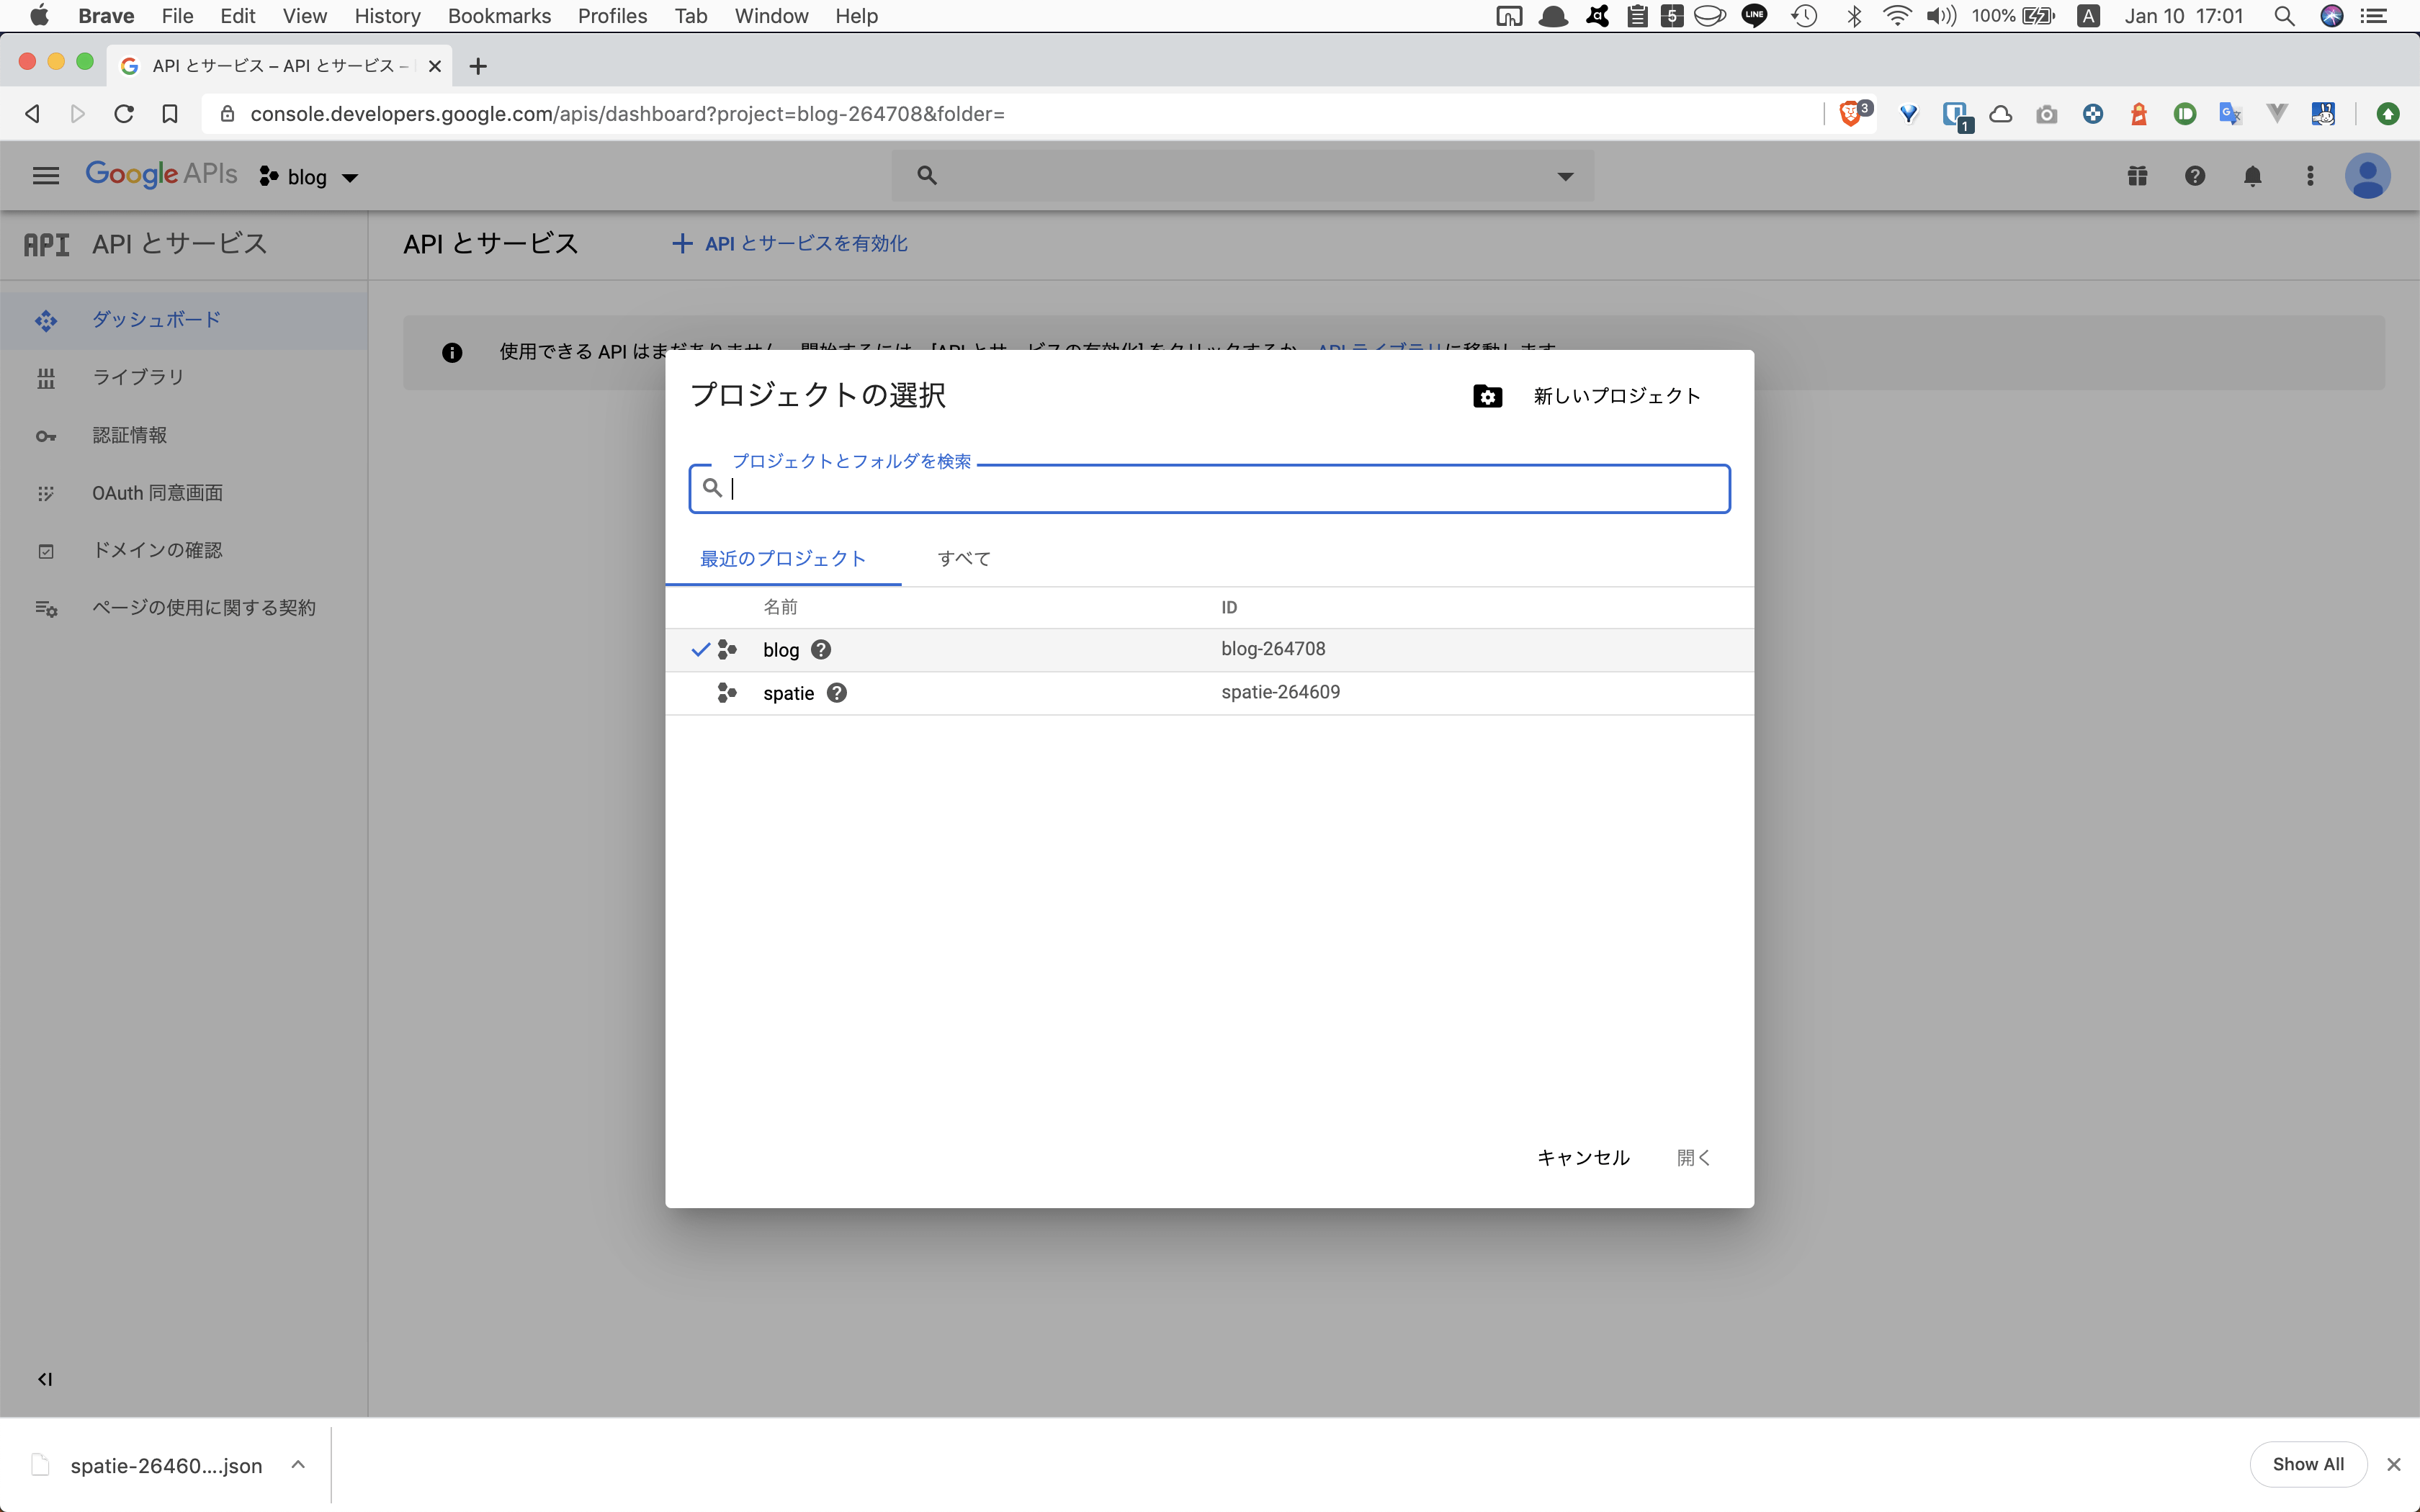Open 認証情報 with the key icon

(x=129, y=435)
